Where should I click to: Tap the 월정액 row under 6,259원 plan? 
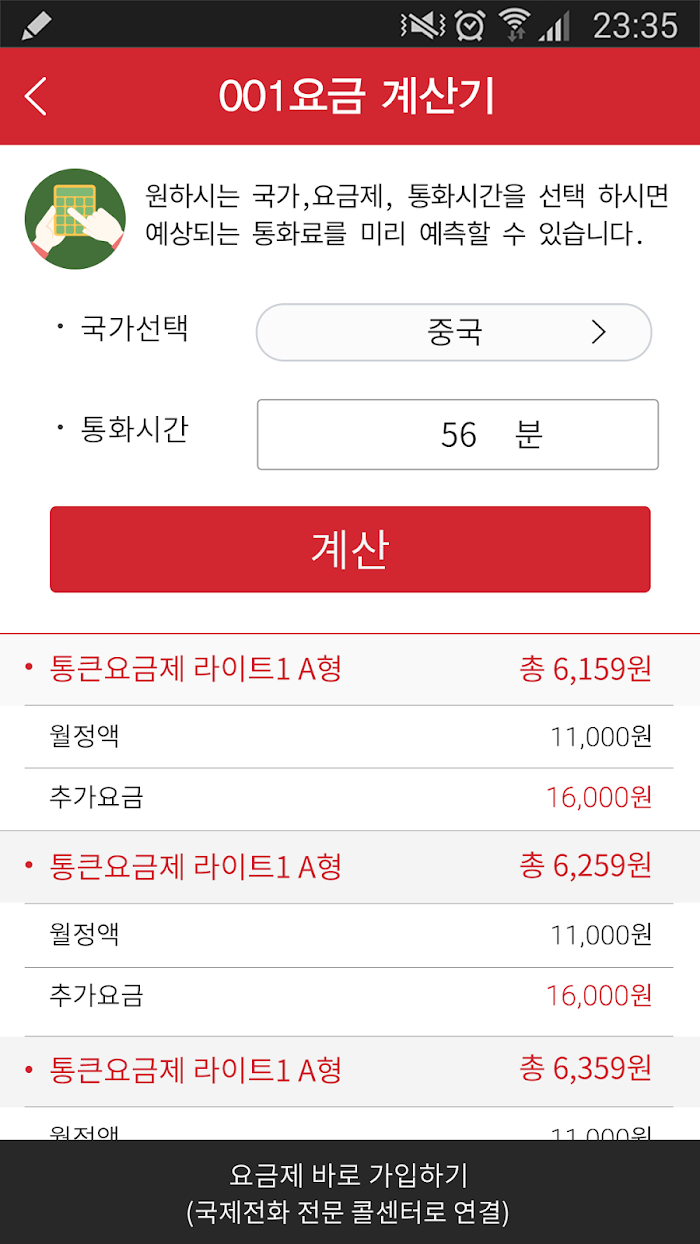[x=350, y=935]
